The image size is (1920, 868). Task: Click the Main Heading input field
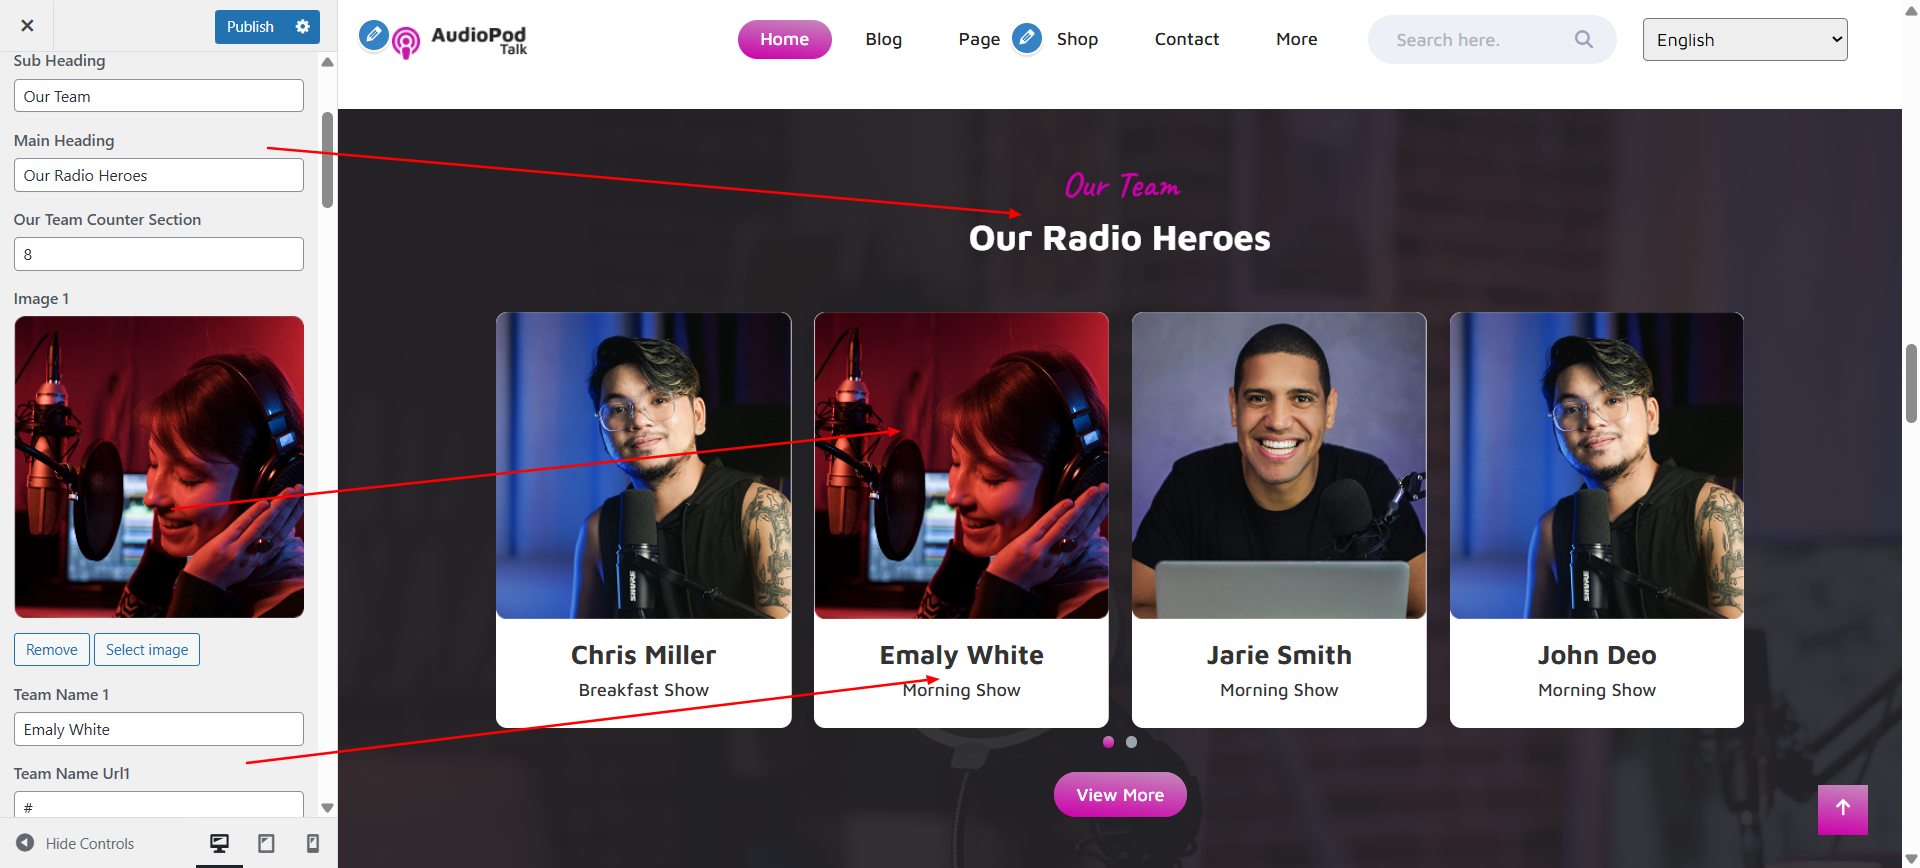(x=159, y=175)
